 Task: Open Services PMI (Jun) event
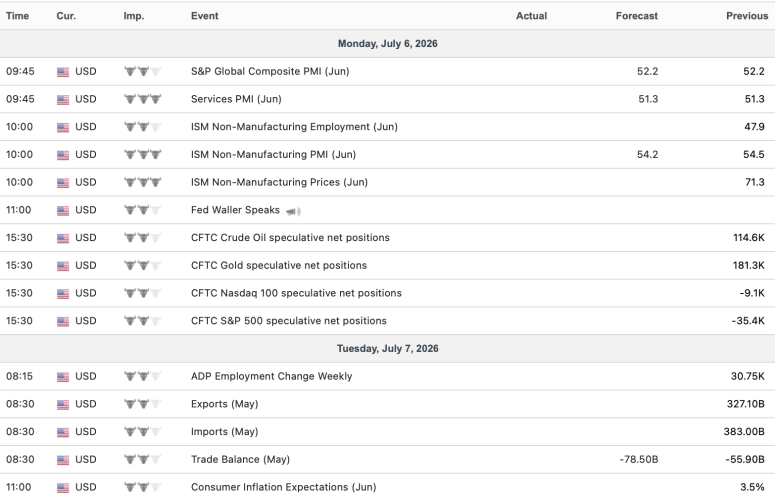(236, 99)
